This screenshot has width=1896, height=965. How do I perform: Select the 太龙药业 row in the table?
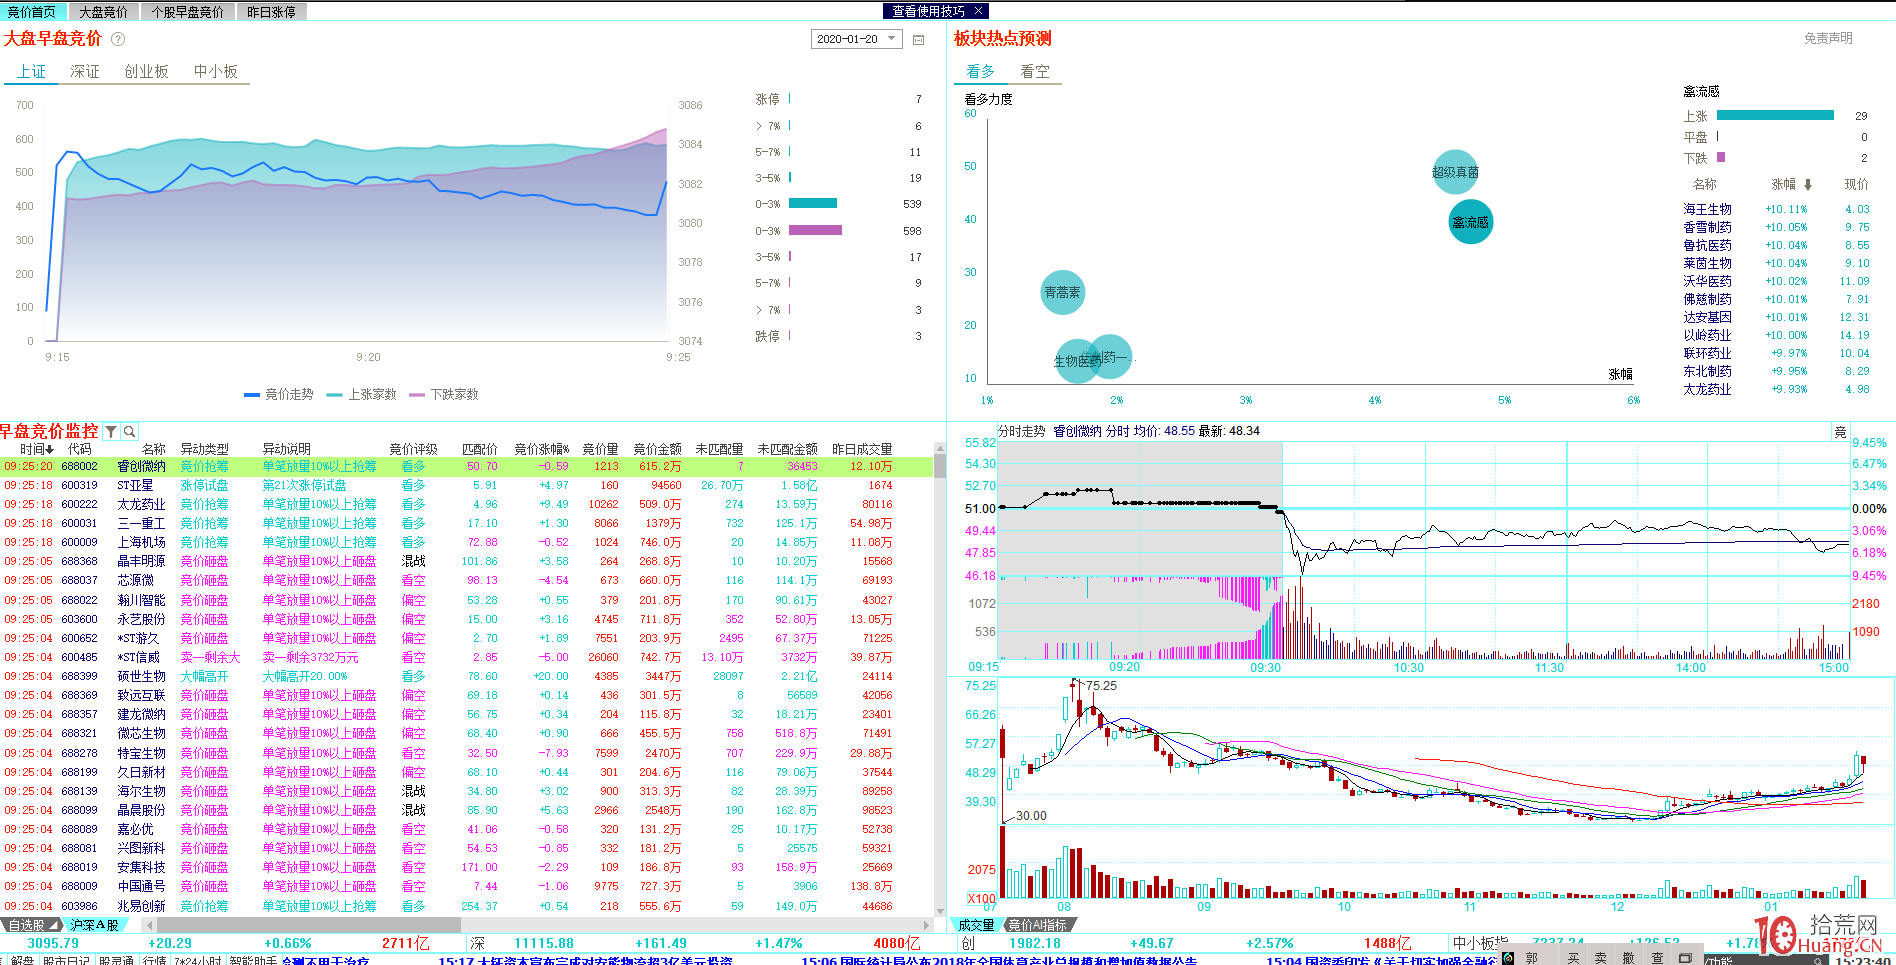pos(467,504)
